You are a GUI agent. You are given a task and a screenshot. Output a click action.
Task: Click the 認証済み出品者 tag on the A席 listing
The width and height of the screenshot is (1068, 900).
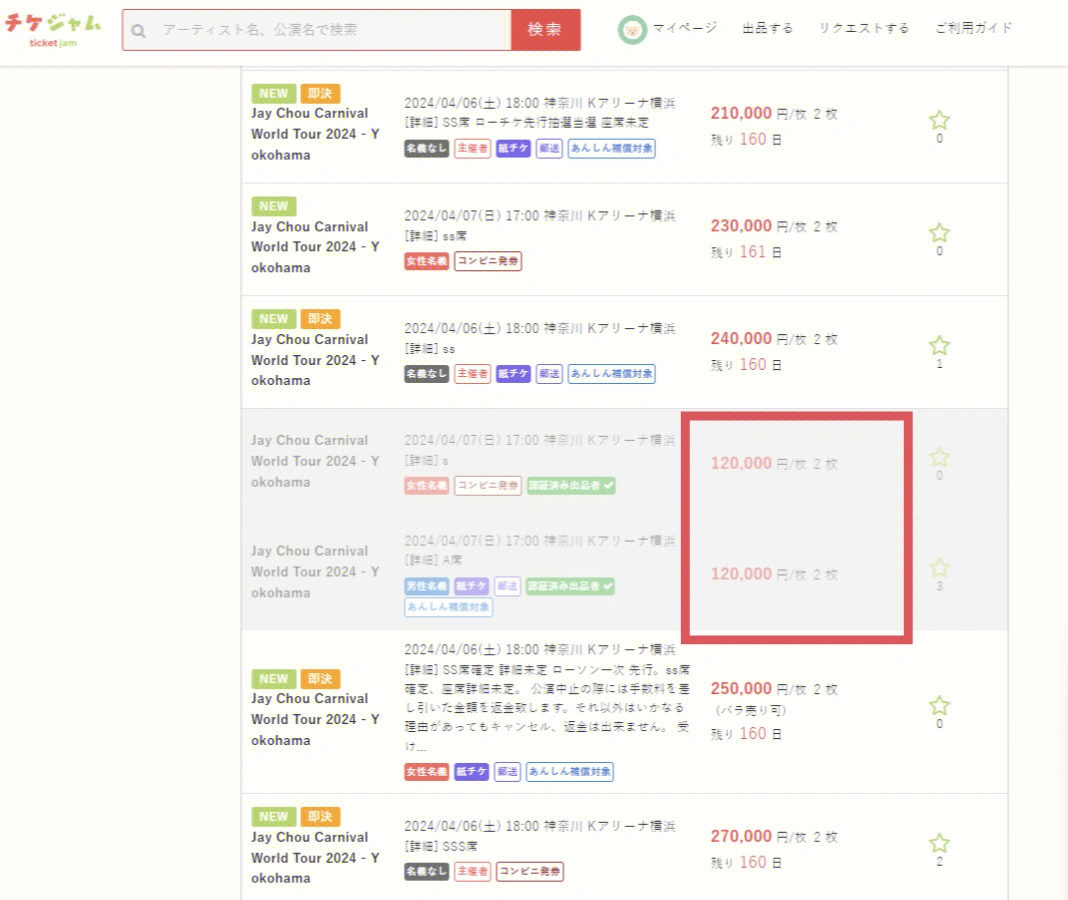(x=570, y=586)
